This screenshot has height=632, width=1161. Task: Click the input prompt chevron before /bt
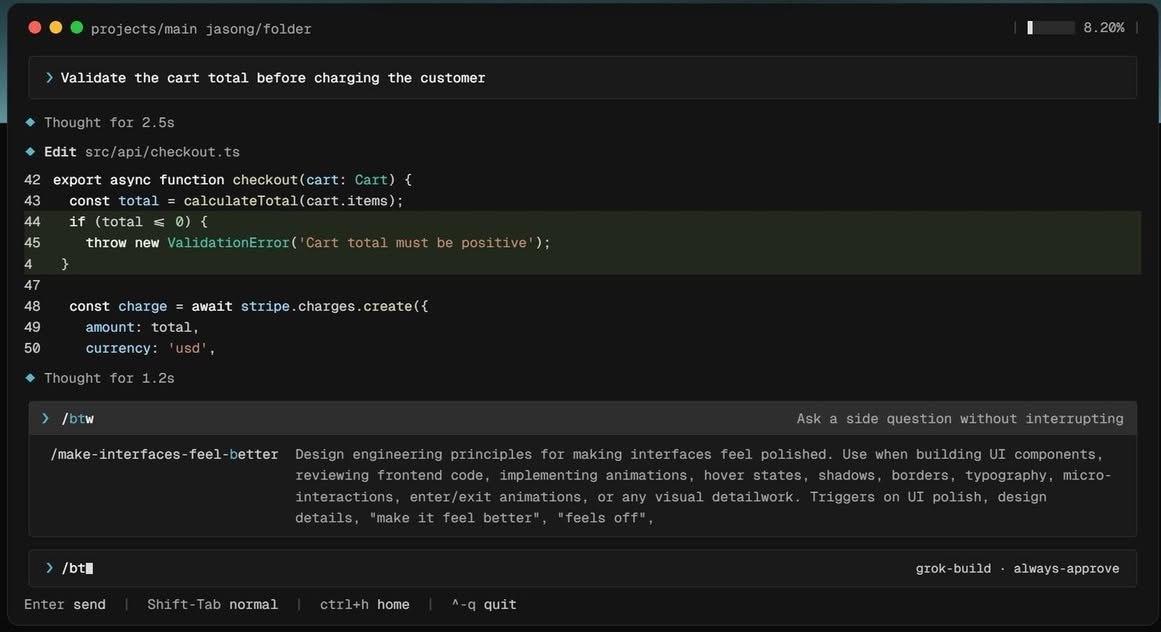[49, 568]
